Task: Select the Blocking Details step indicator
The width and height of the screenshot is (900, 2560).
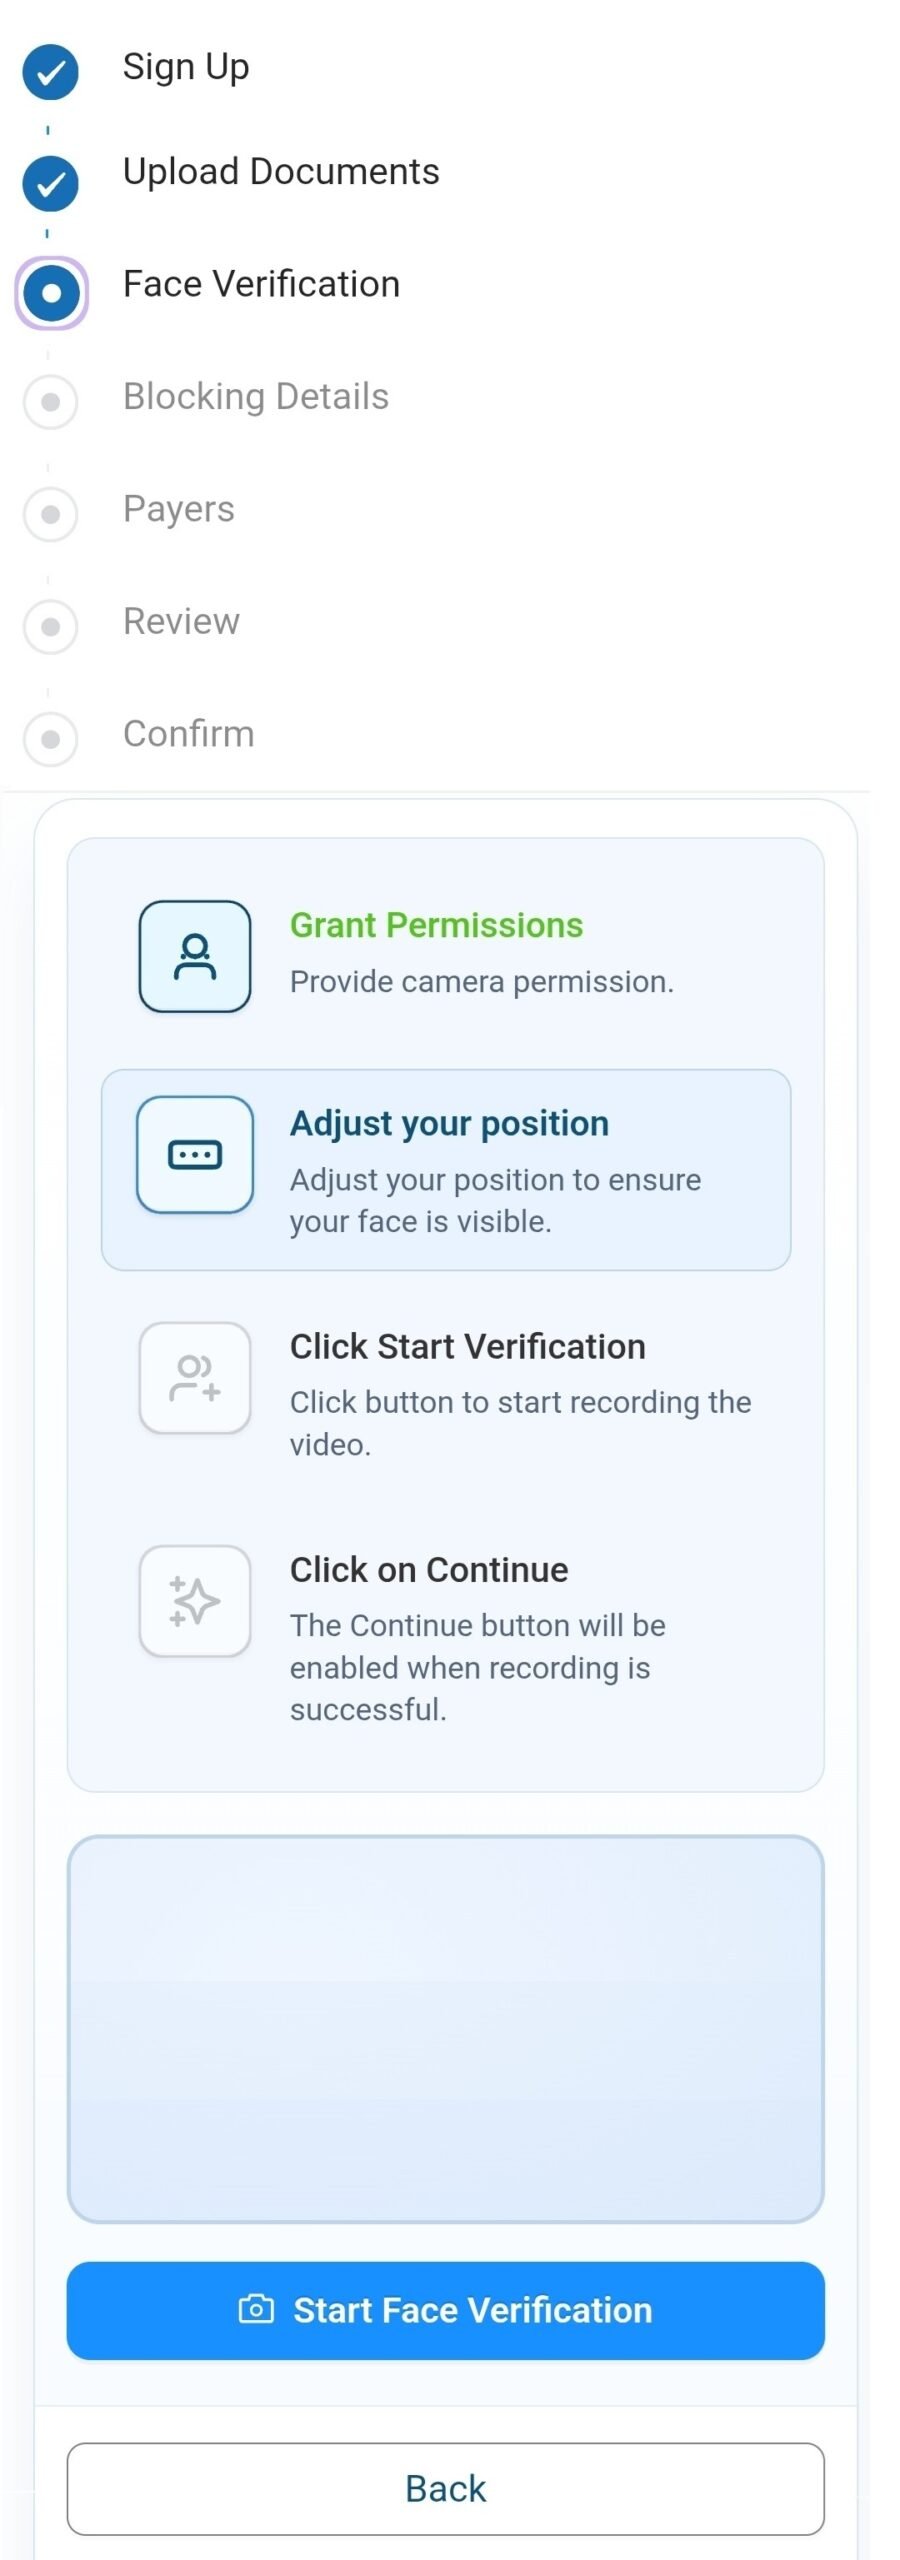Action: (x=50, y=402)
